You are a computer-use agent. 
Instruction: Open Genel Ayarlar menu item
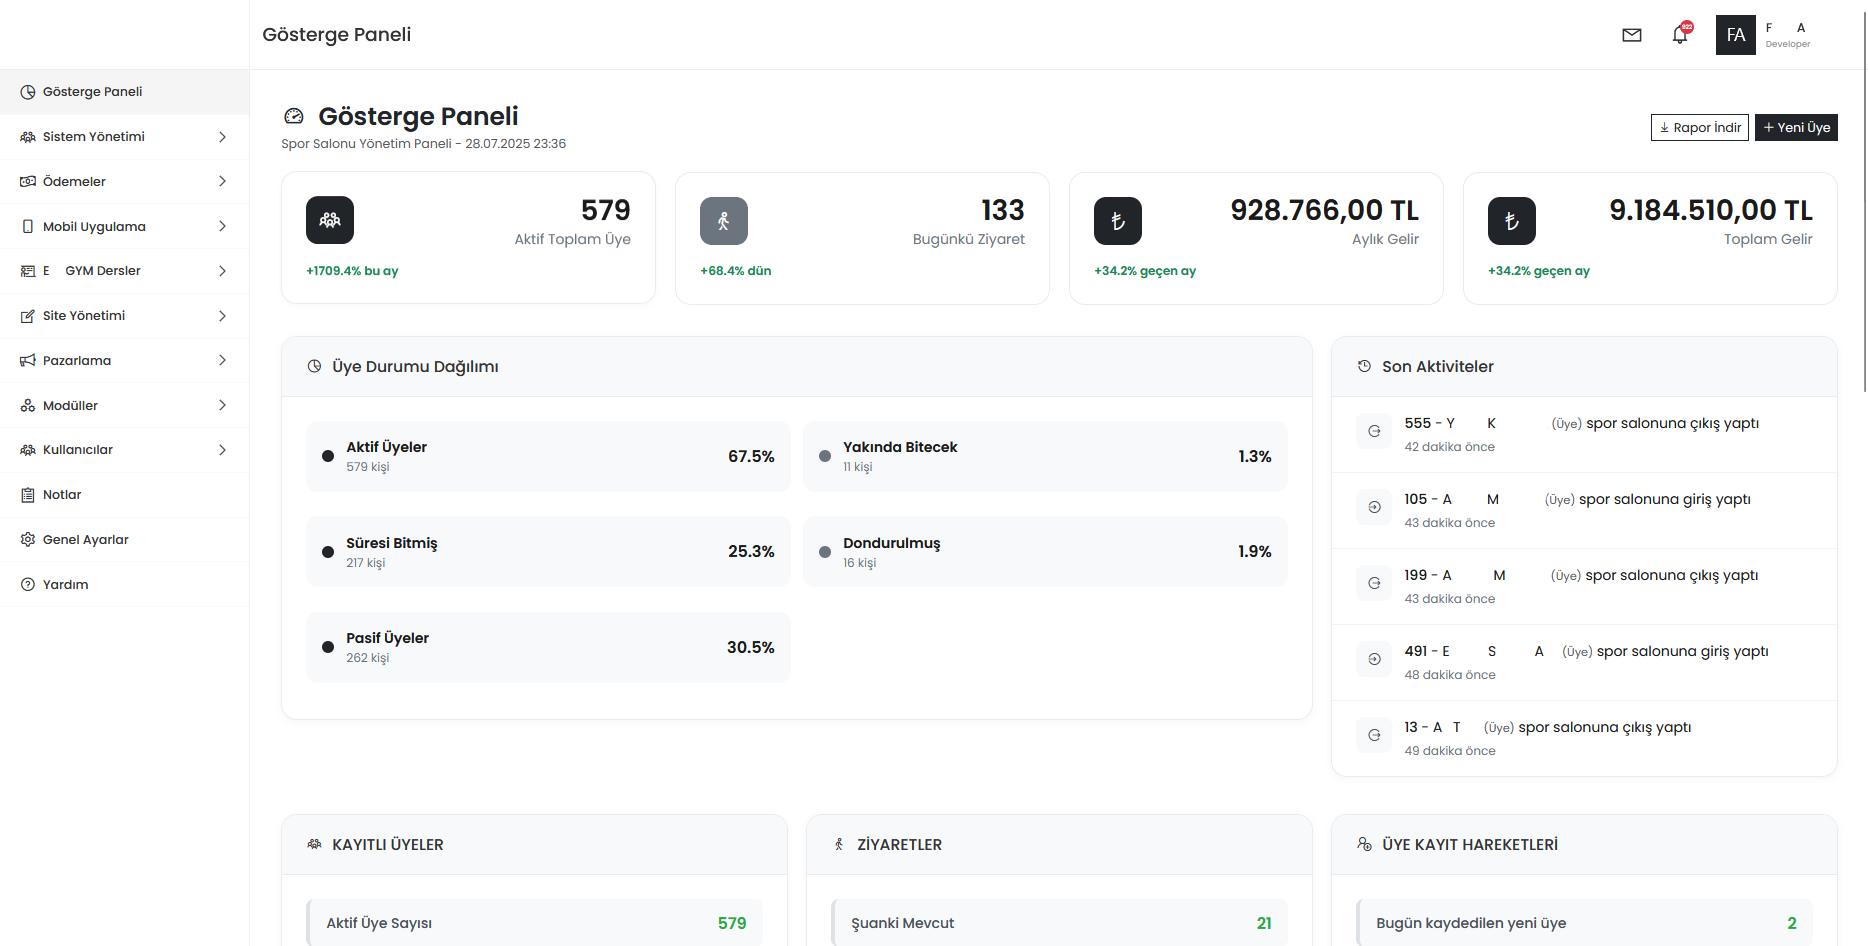coord(124,540)
